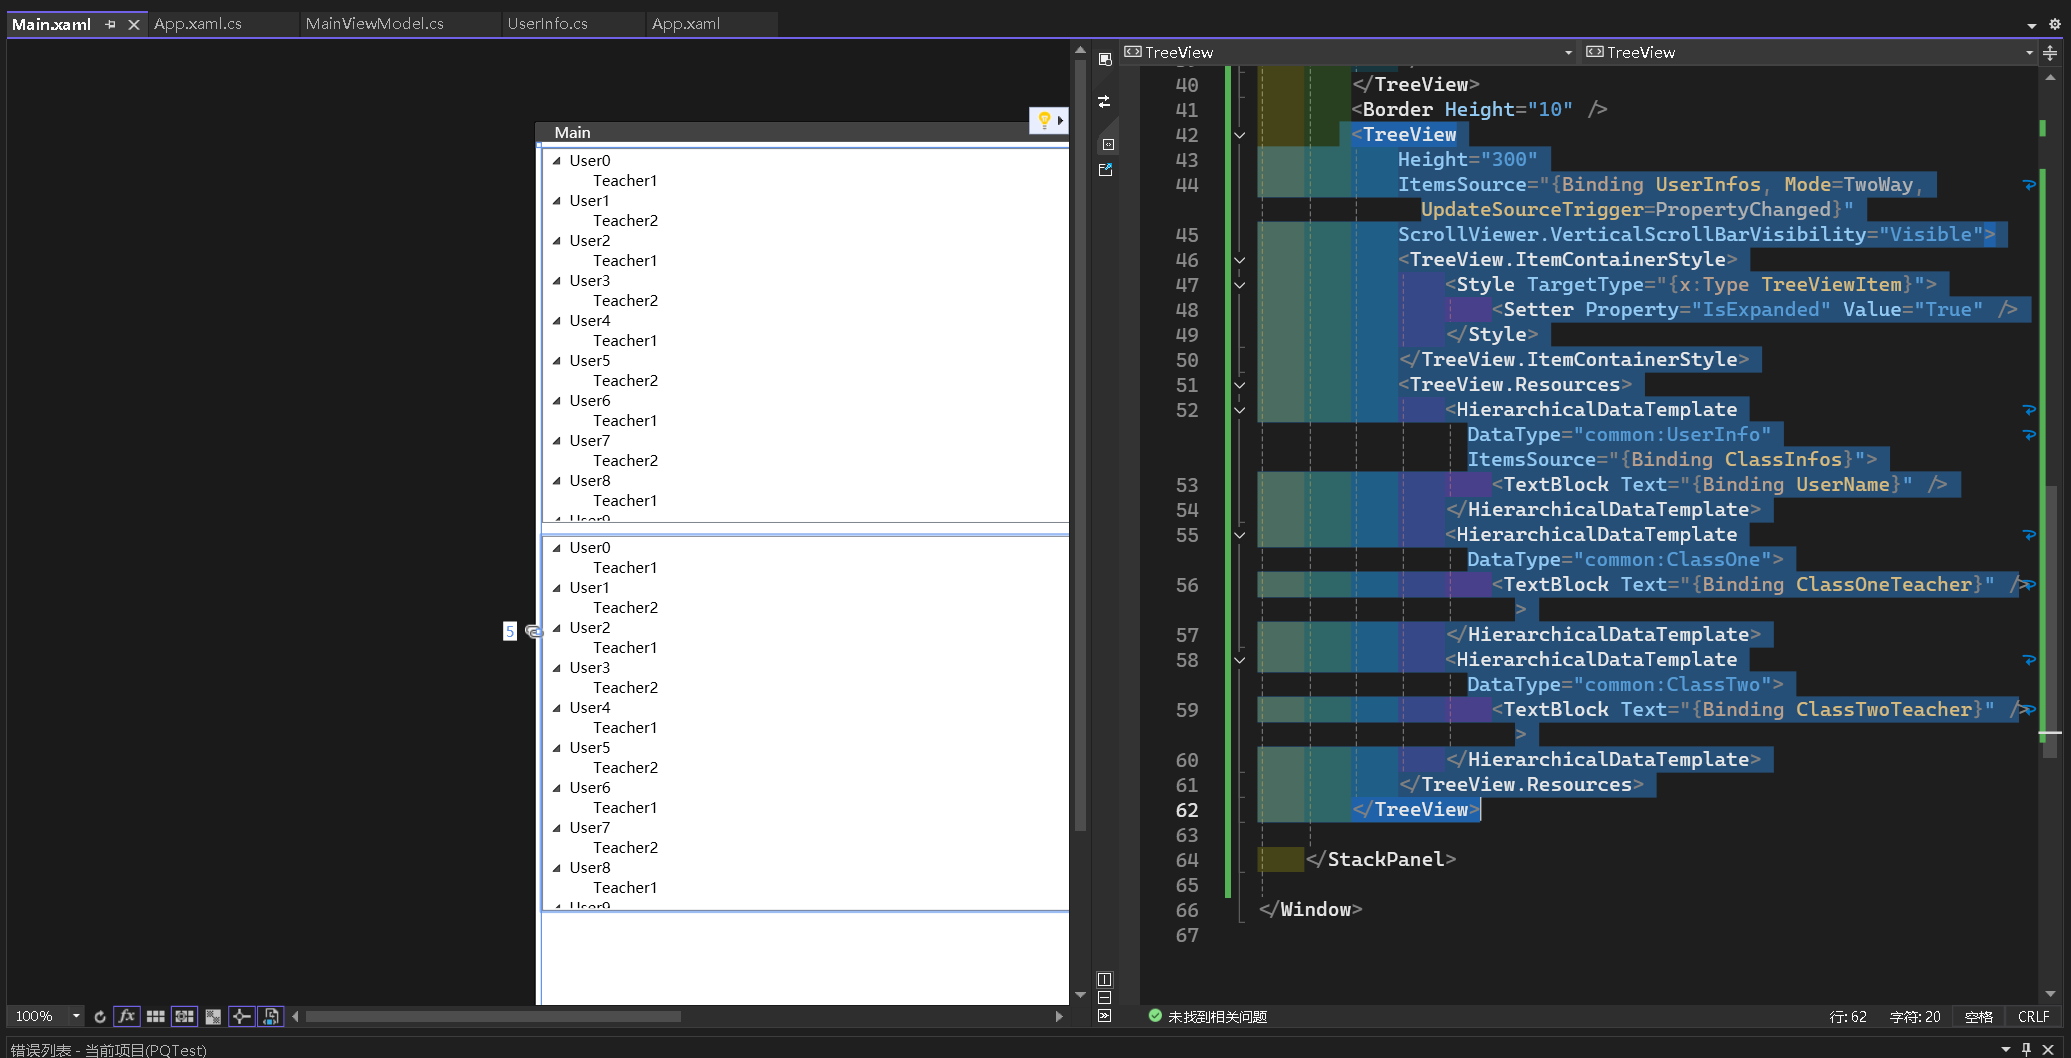Select Teacher1 under User6 in lower tree

(x=625, y=807)
